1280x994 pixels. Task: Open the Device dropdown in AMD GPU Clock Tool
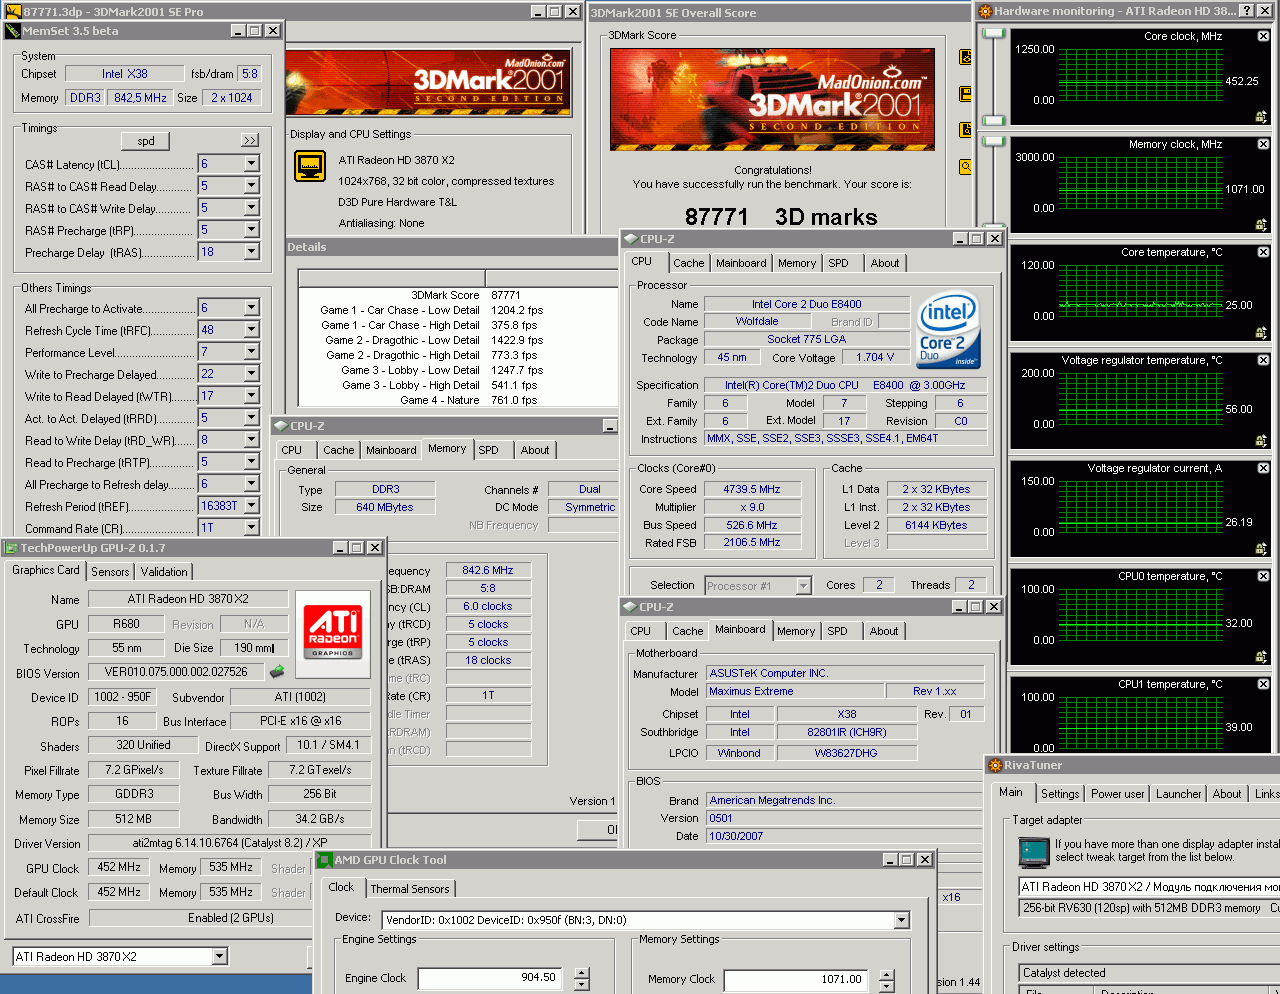[x=901, y=920]
